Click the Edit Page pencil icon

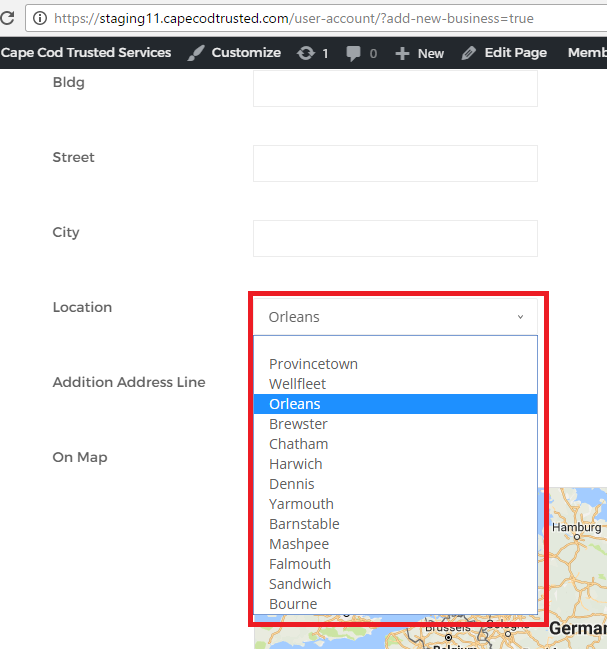[x=469, y=53]
